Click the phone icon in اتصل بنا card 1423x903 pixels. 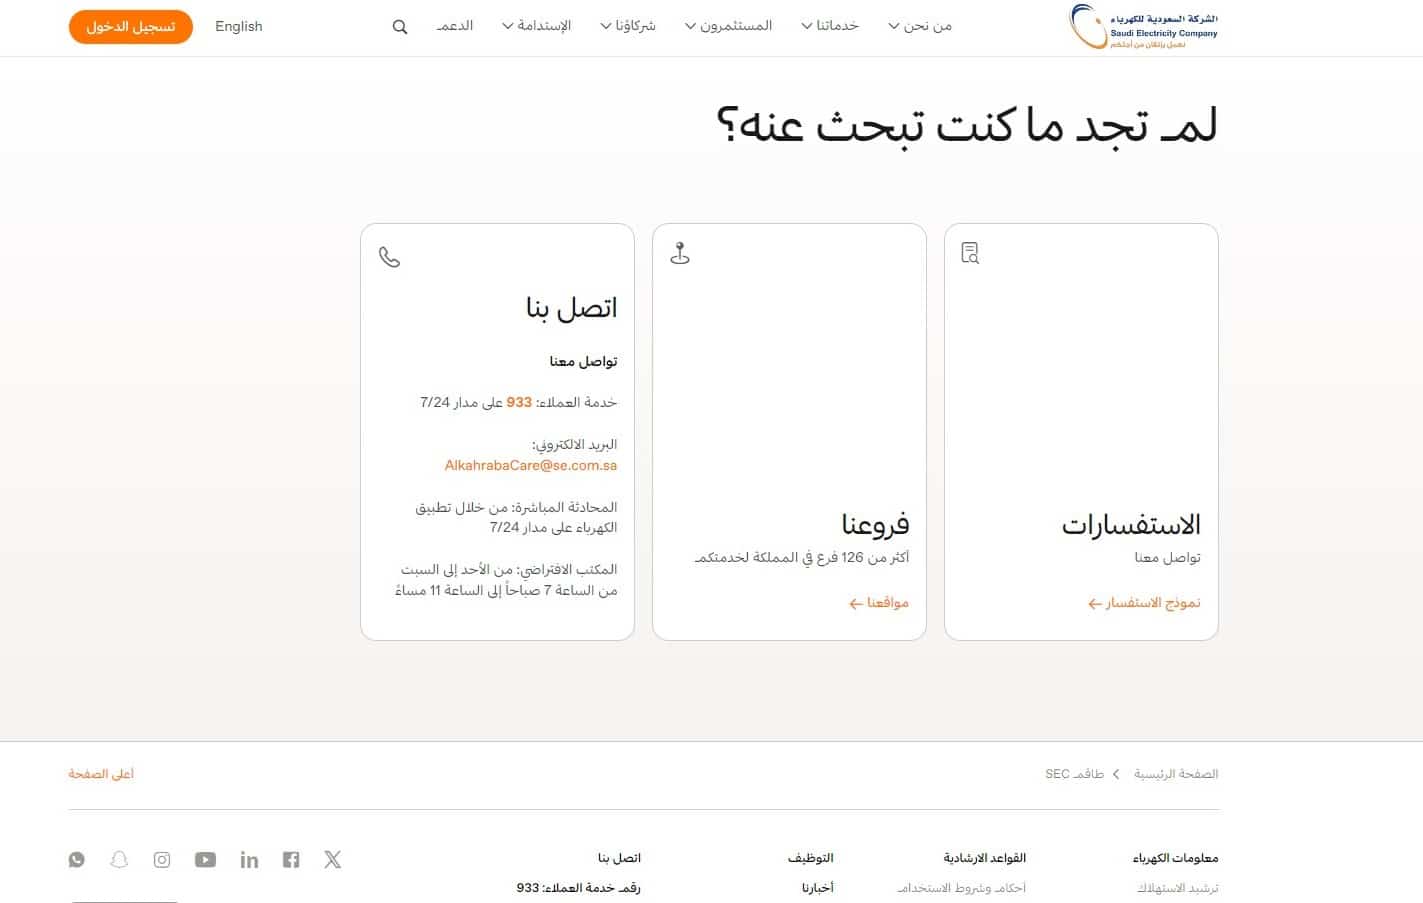[x=389, y=257]
